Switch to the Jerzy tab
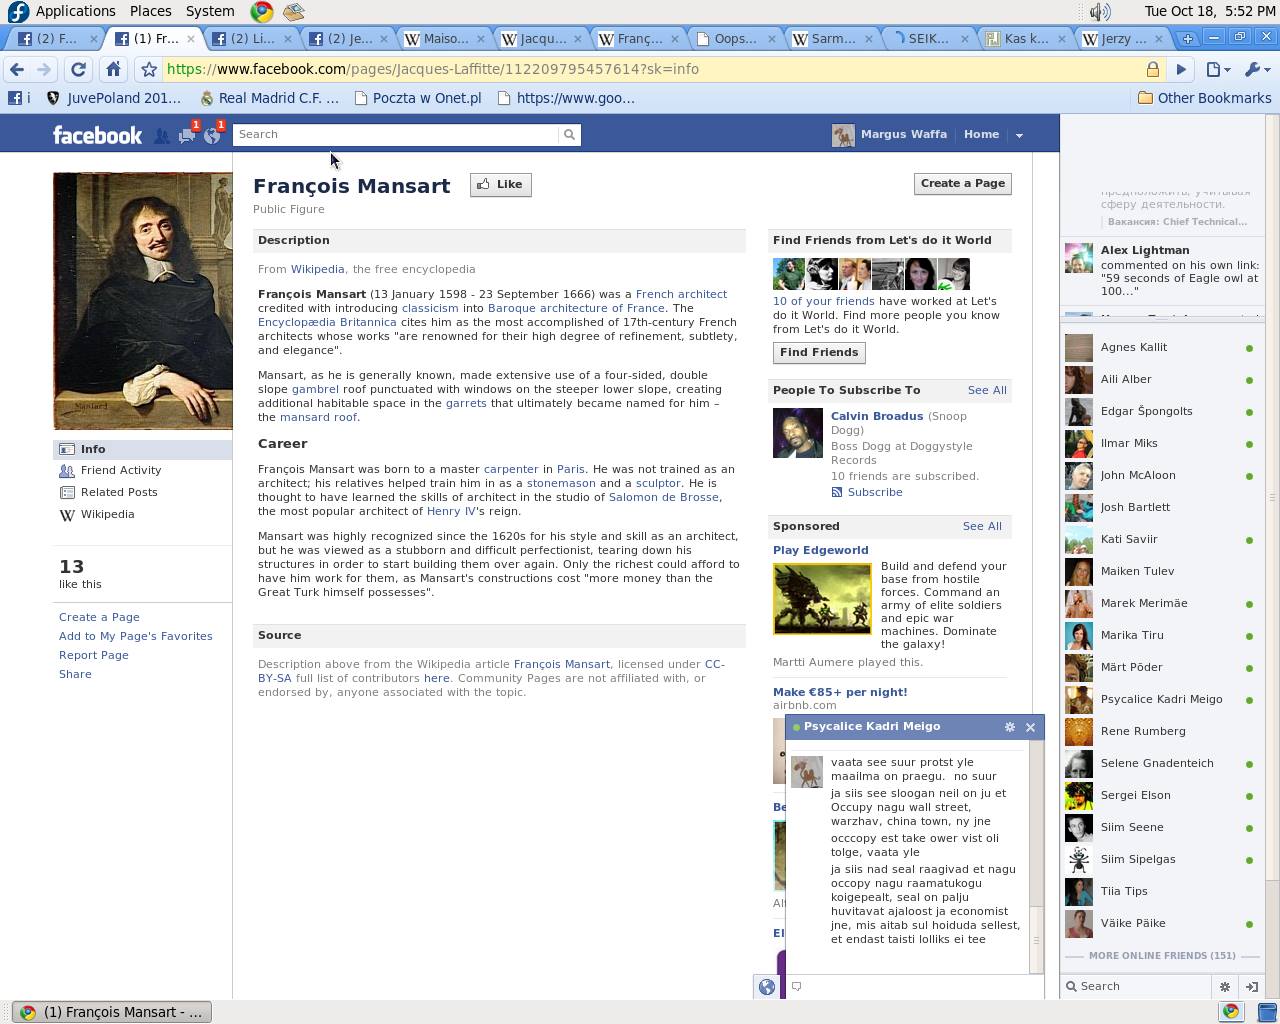Viewport: 1280px width, 1024px height. tap(1123, 38)
